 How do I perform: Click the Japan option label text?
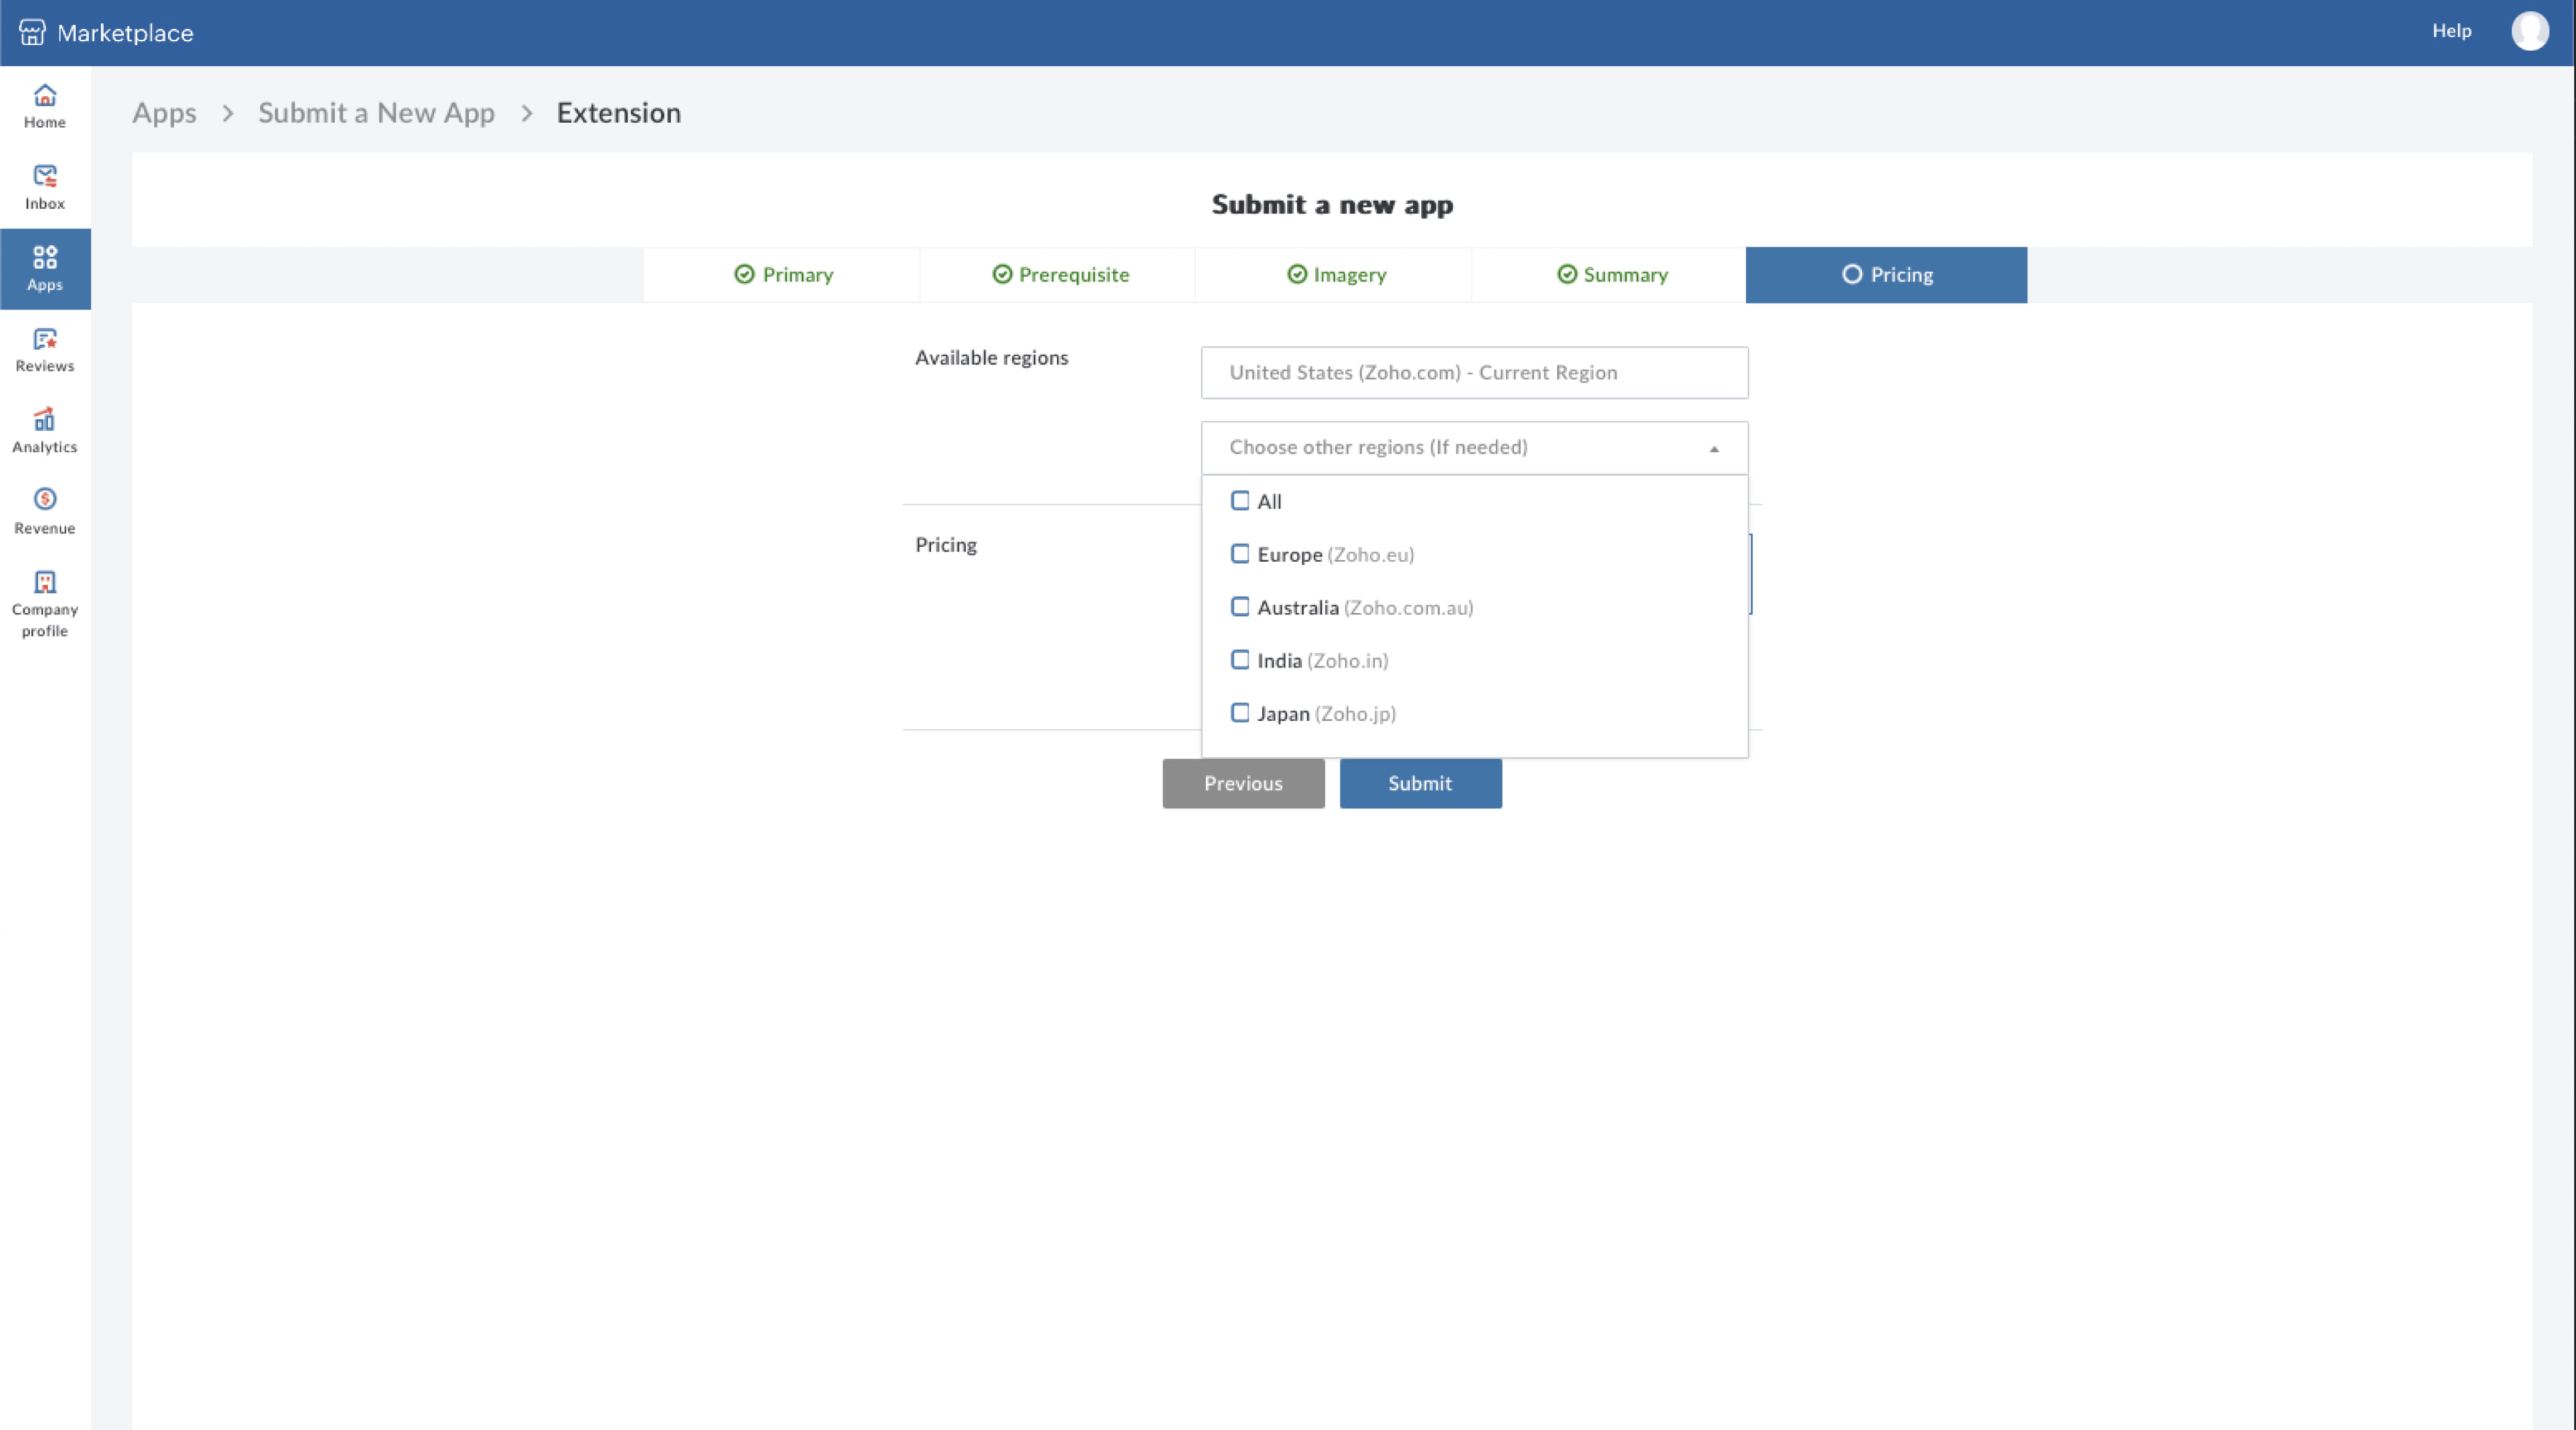coord(1326,713)
